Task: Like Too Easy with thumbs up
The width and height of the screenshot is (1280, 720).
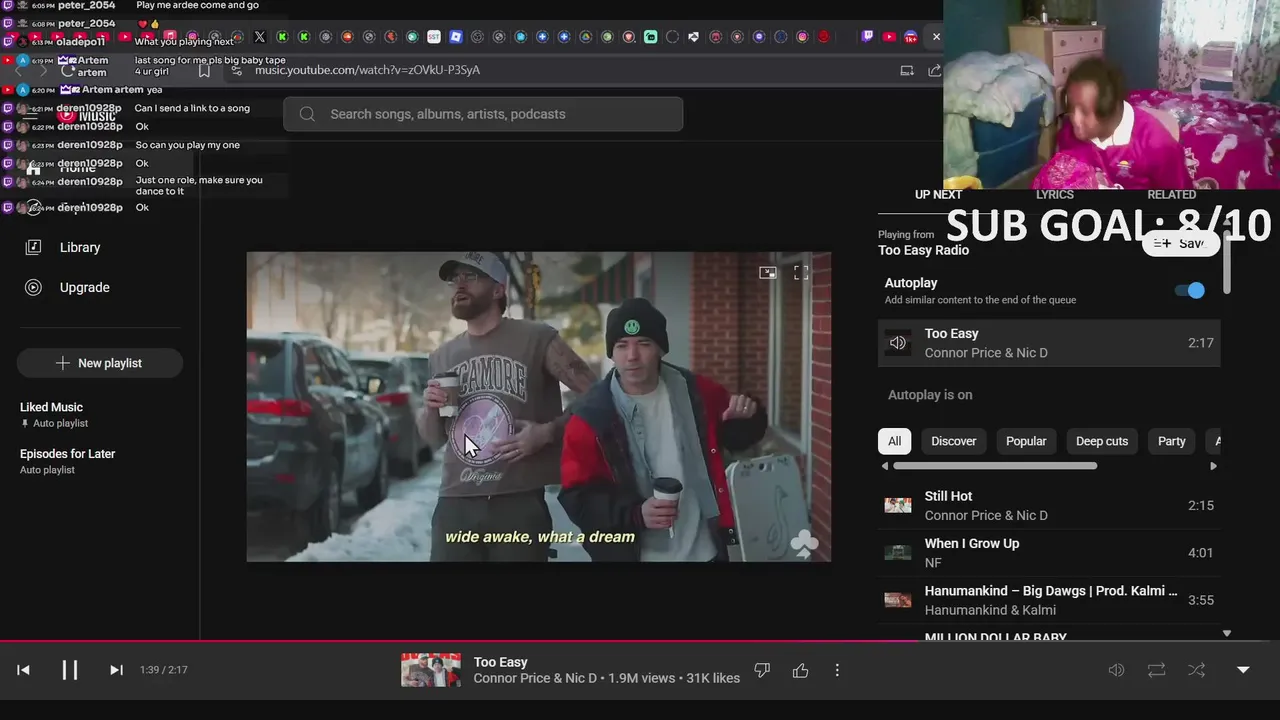Action: point(800,670)
